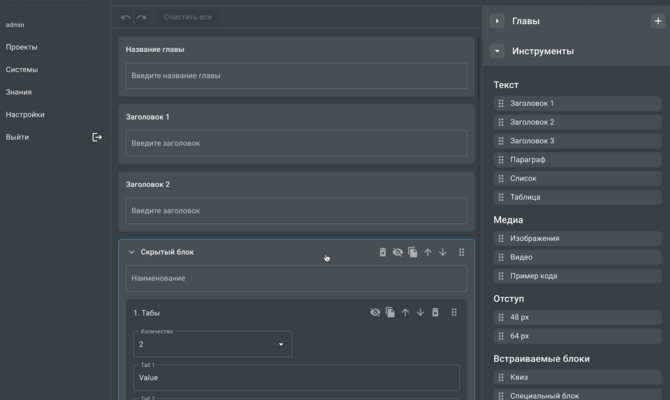Move the Табы block down
Screen dimensions: 670x400
coord(420,312)
